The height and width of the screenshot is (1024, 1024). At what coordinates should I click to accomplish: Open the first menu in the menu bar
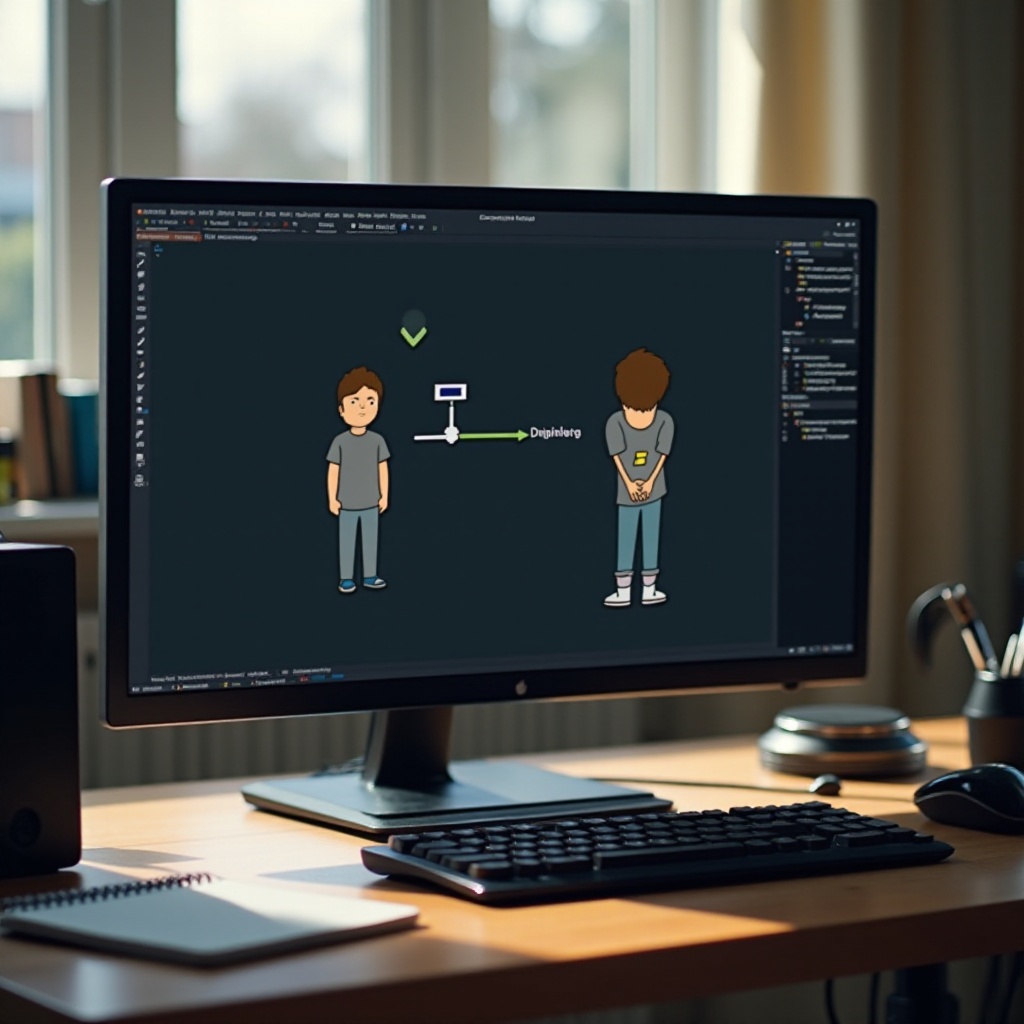(x=153, y=213)
